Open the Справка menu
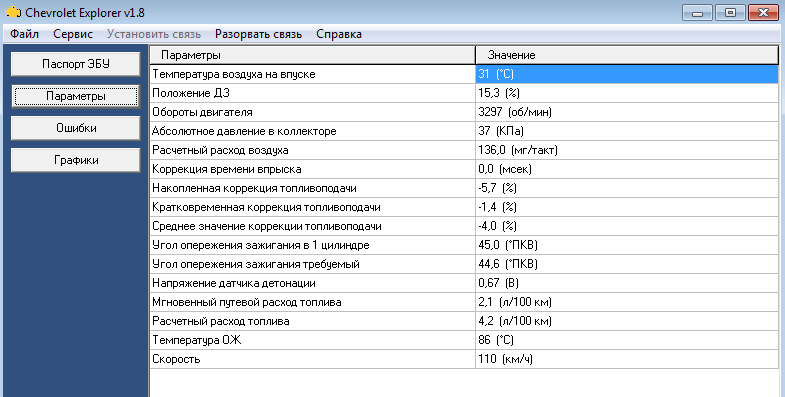Image resolution: width=785 pixels, height=397 pixels. tap(339, 34)
